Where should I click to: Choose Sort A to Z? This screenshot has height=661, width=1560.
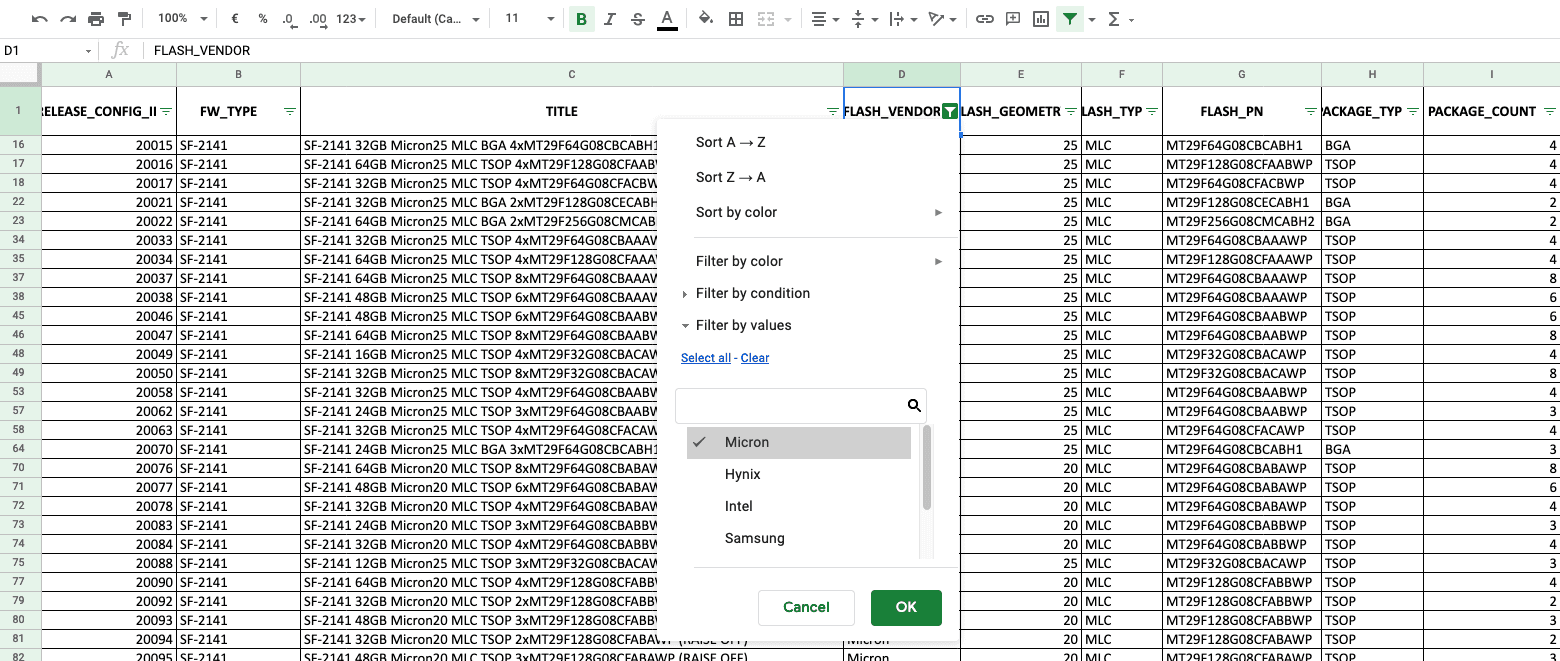[729, 142]
